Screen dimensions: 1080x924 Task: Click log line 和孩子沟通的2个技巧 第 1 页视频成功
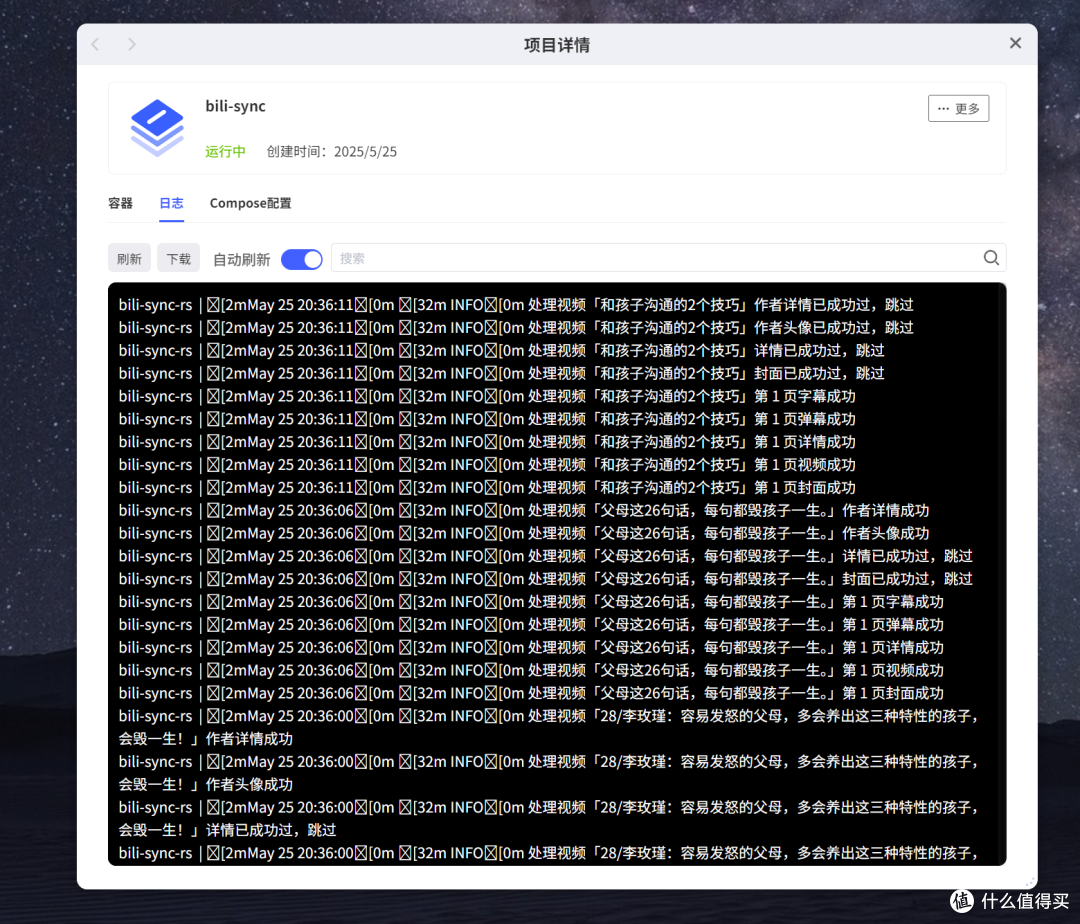[487, 465]
